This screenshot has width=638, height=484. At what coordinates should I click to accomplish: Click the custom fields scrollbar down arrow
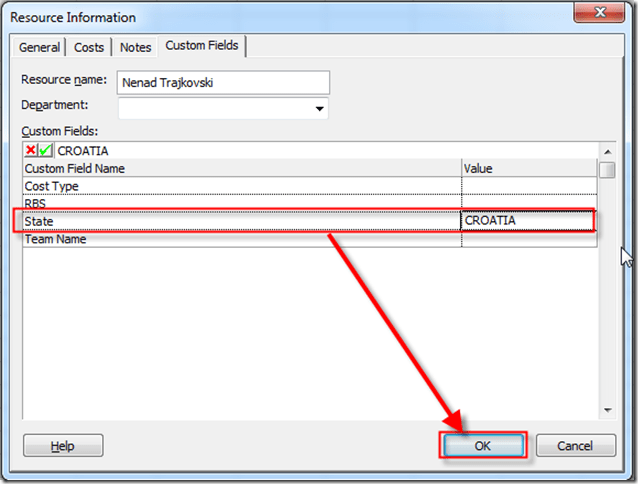[x=607, y=409]
